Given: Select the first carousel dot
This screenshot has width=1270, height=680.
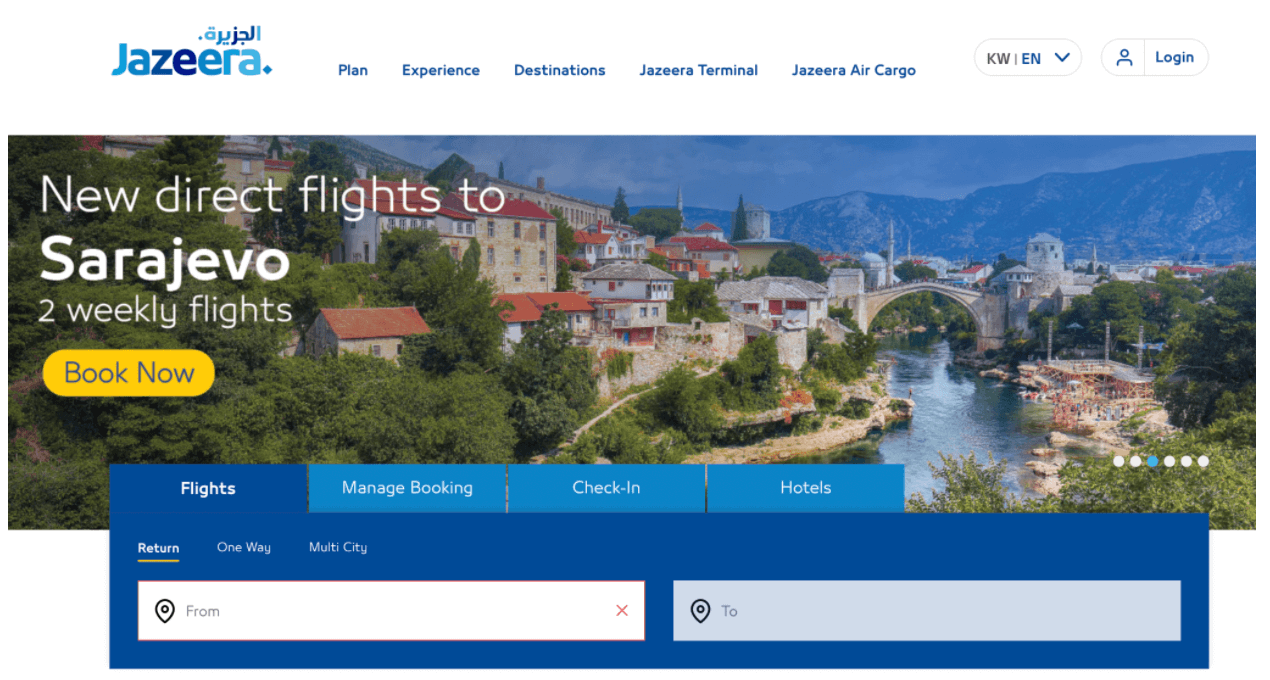Looking at the screenshot, I should click(1119, 461).
